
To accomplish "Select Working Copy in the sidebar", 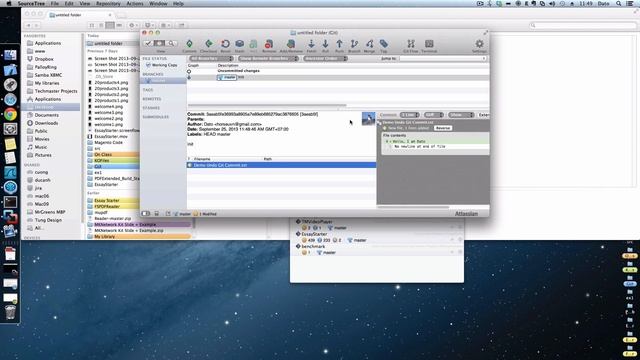I will (x=162, y=65).
